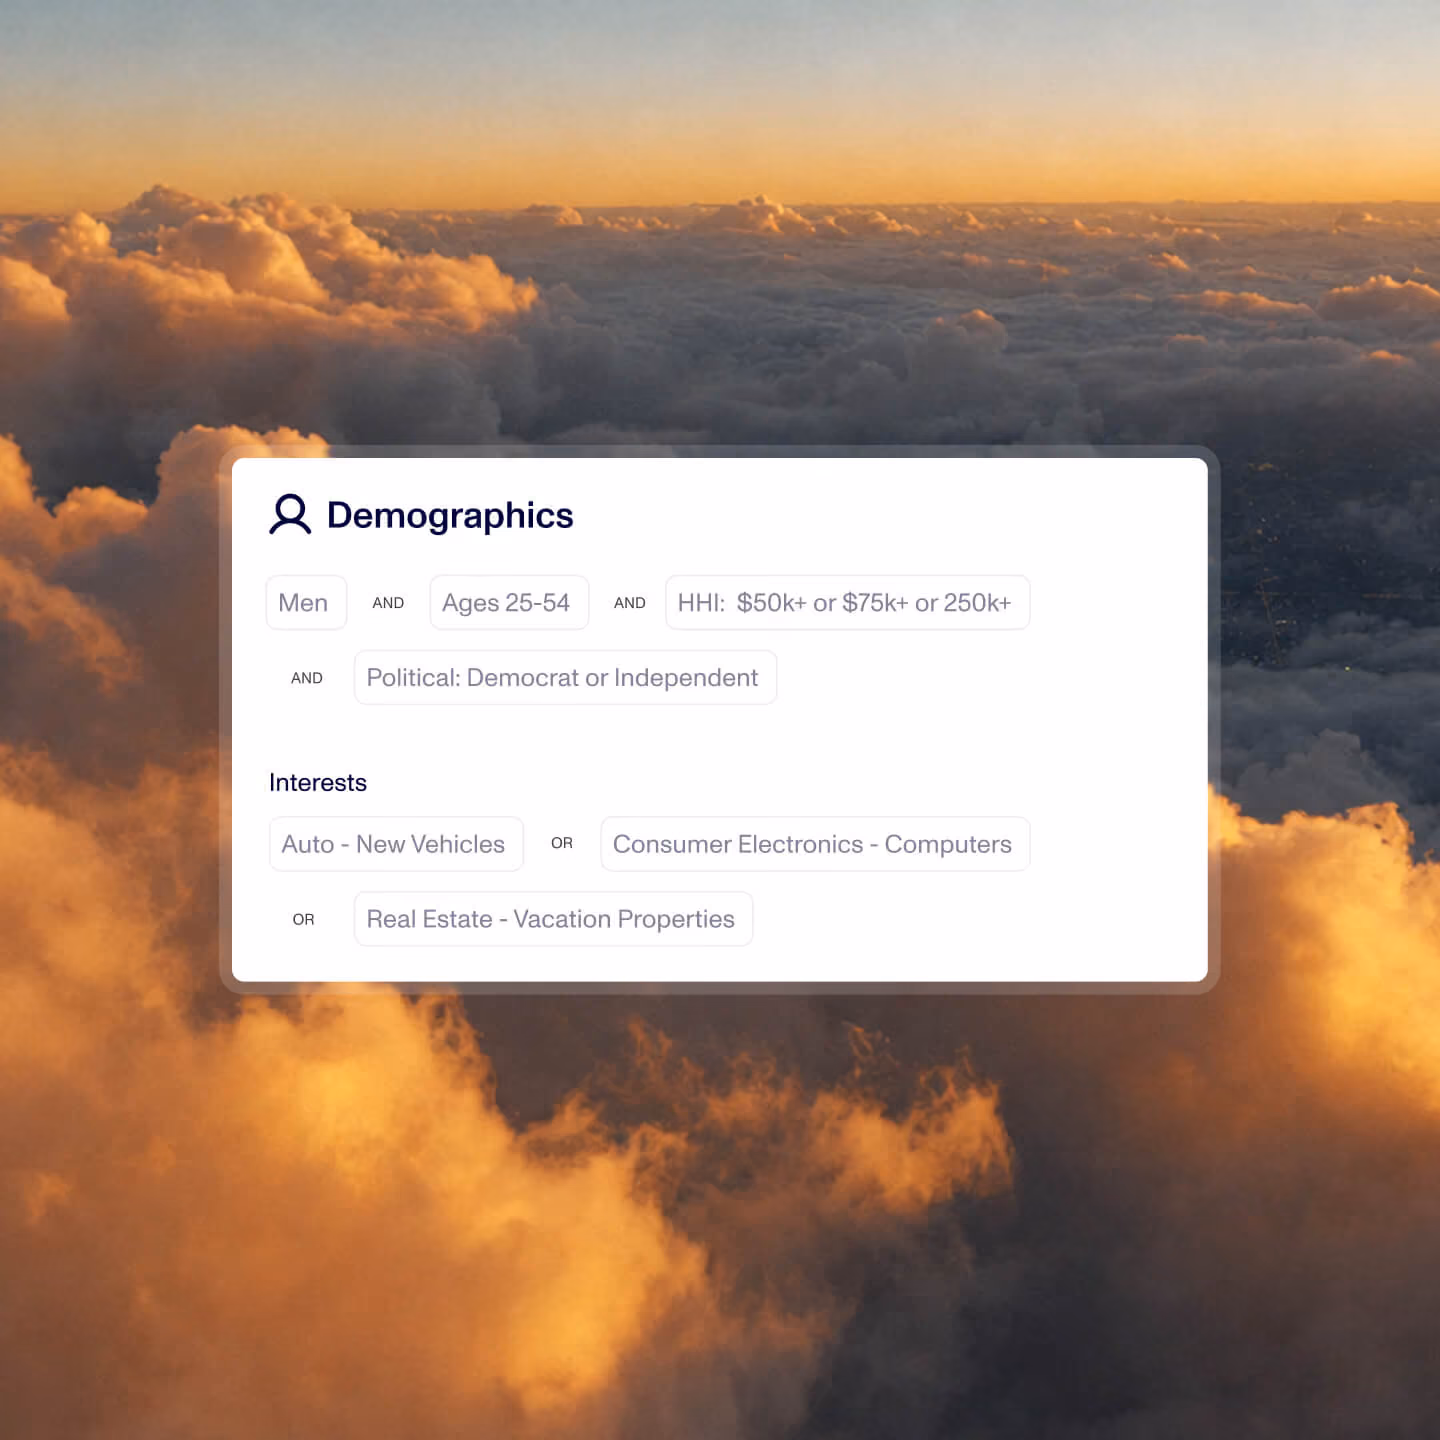Choose Real Estate - Vacation Properties interest
This screenshot has width=1440, height=1440.
click(x=553, y=919)
